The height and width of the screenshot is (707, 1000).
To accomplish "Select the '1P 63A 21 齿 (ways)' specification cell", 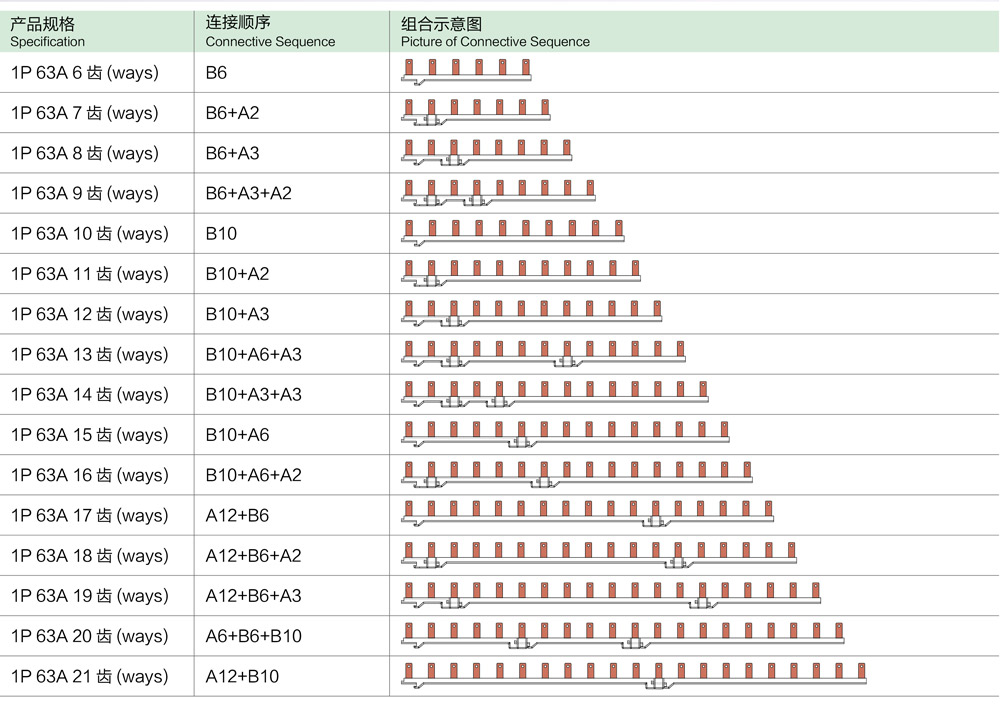I will [x=97, y=676].
